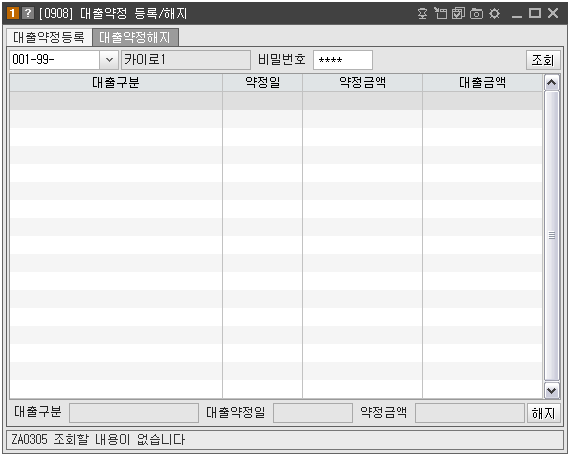This screenshot has height=456, width=570.
Task: Click the scrollbar down arrow
Action: (551, 391)
